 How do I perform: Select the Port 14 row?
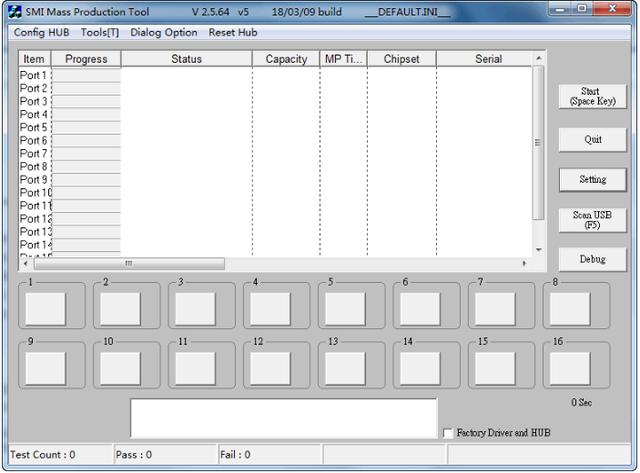pyautogui.click(x=276, y=245)
